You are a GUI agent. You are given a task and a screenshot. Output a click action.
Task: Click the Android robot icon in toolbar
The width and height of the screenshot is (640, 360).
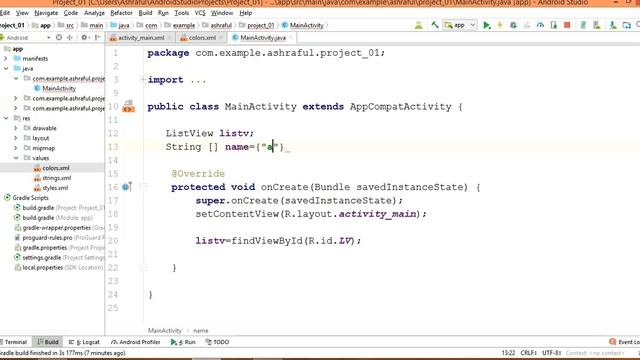coord(418,25)
